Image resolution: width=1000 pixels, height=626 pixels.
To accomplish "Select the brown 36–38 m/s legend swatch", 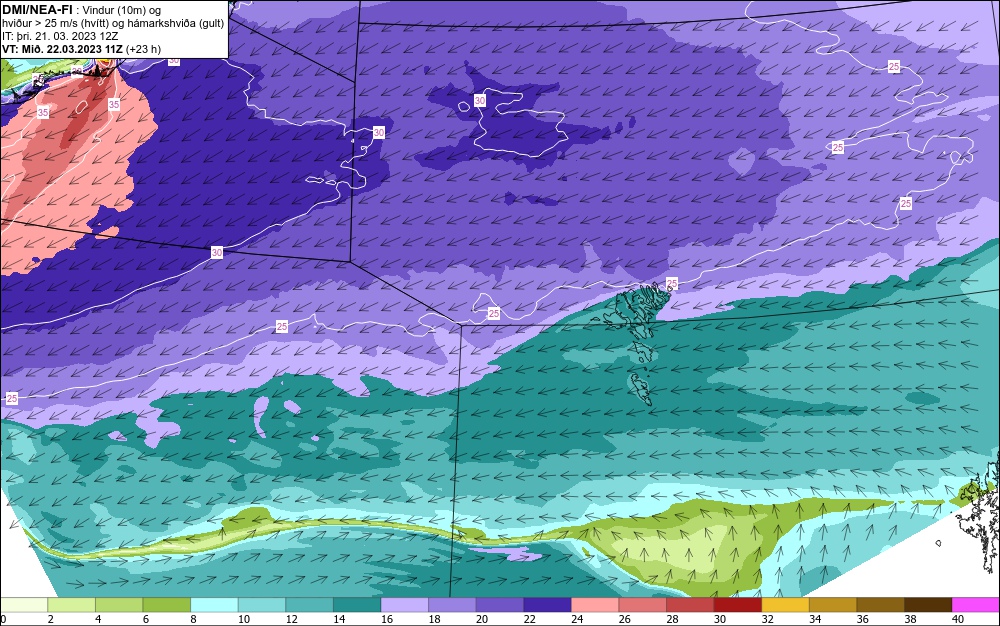I will 881,605.
